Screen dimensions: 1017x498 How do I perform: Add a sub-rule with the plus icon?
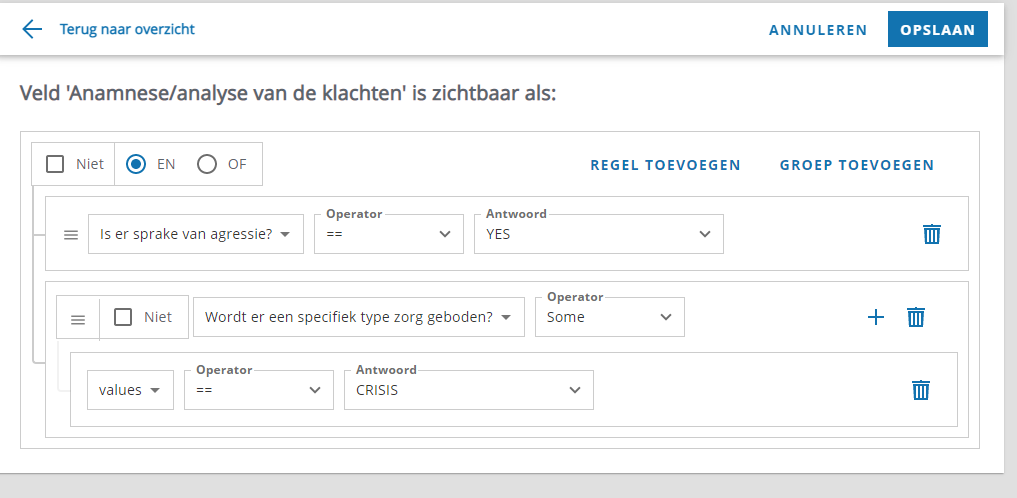coord(876,317)
